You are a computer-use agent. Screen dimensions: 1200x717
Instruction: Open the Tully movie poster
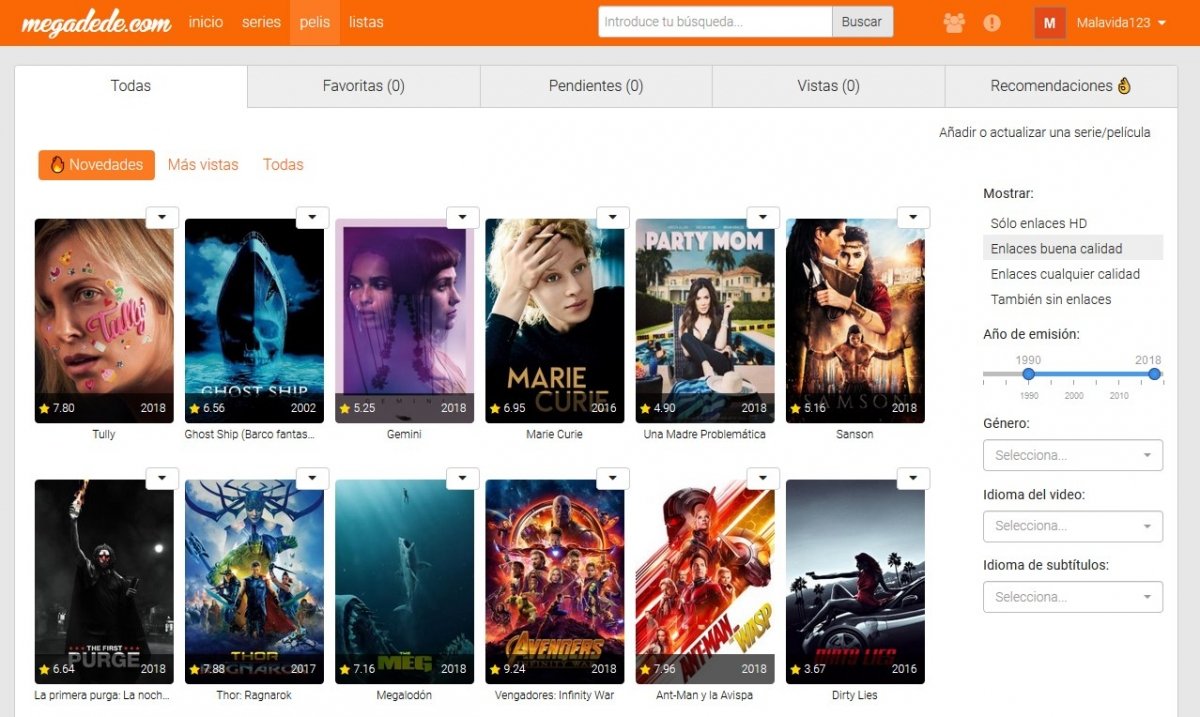click(x=104, y=321)
